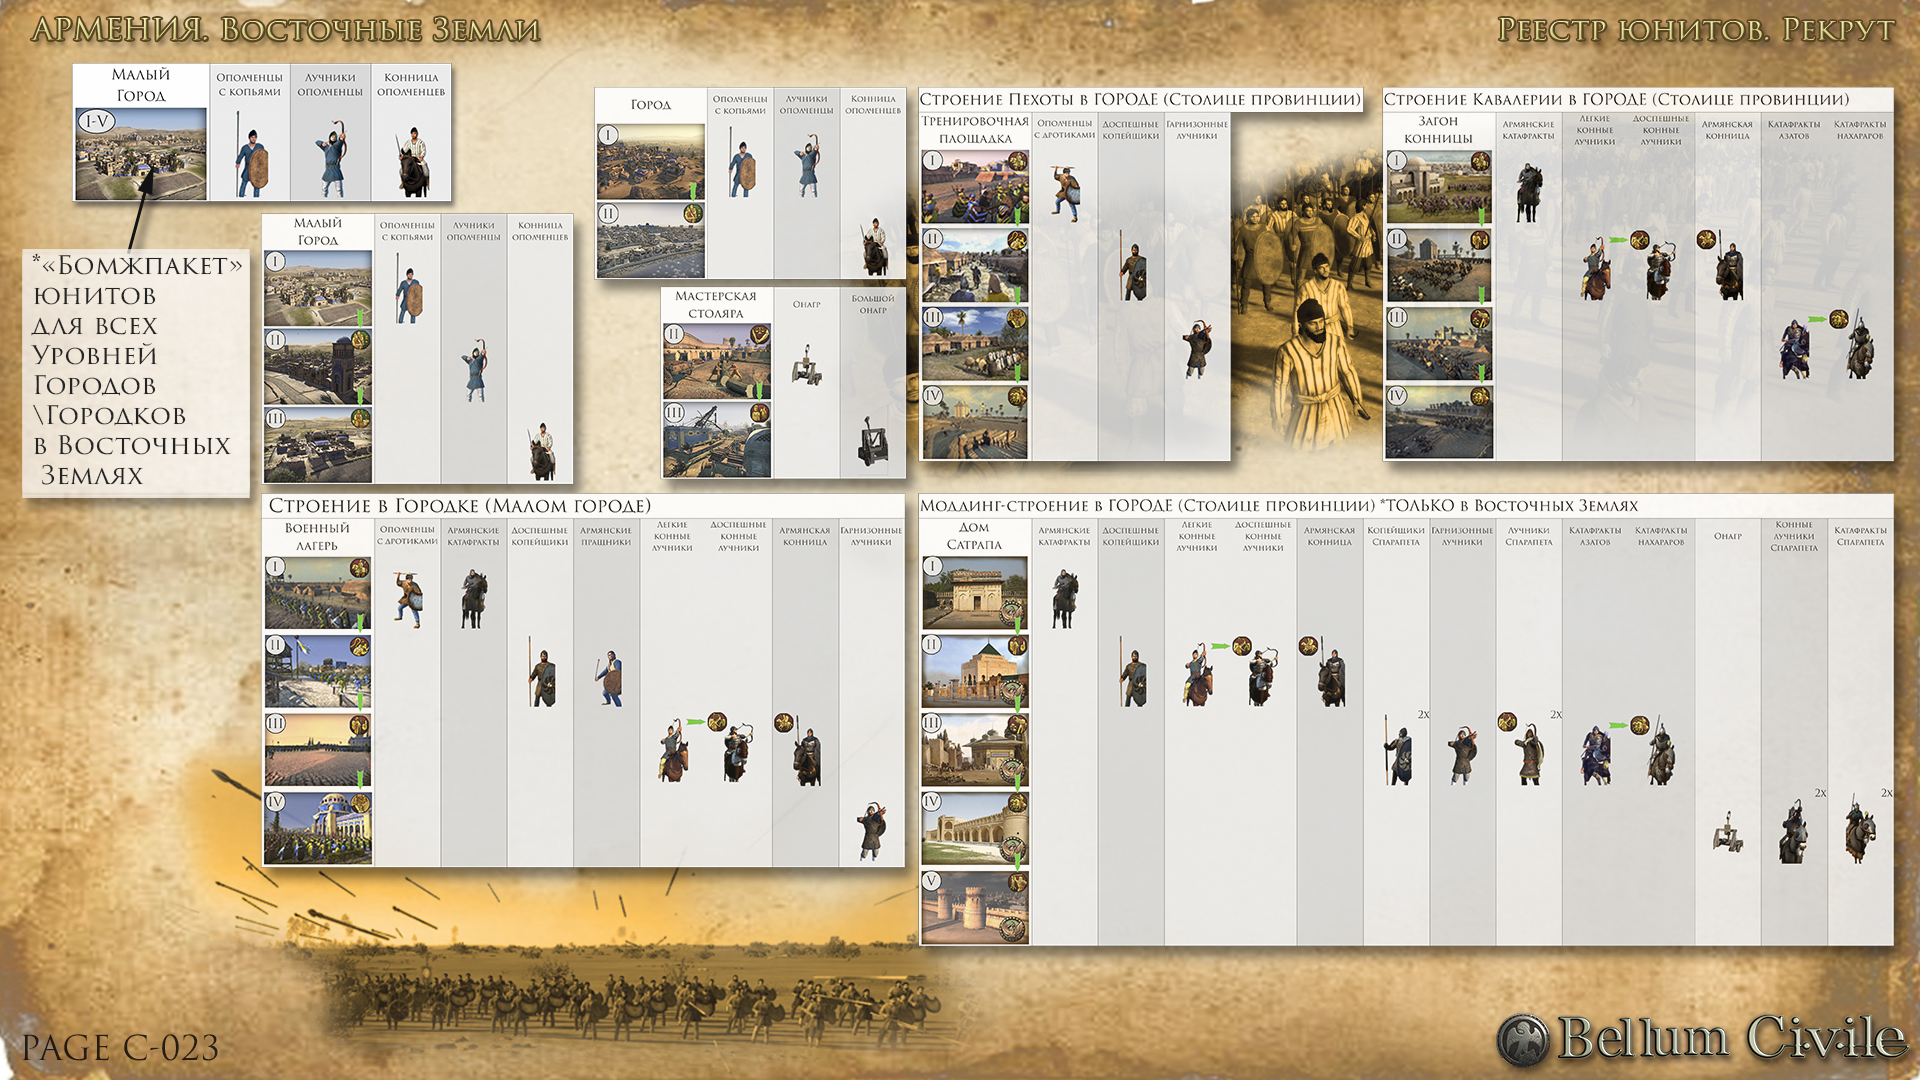This screenshot has height=1080, width=1920.
Task: Click the 'Загон конницы' building label
Action: pos(1438,130)
